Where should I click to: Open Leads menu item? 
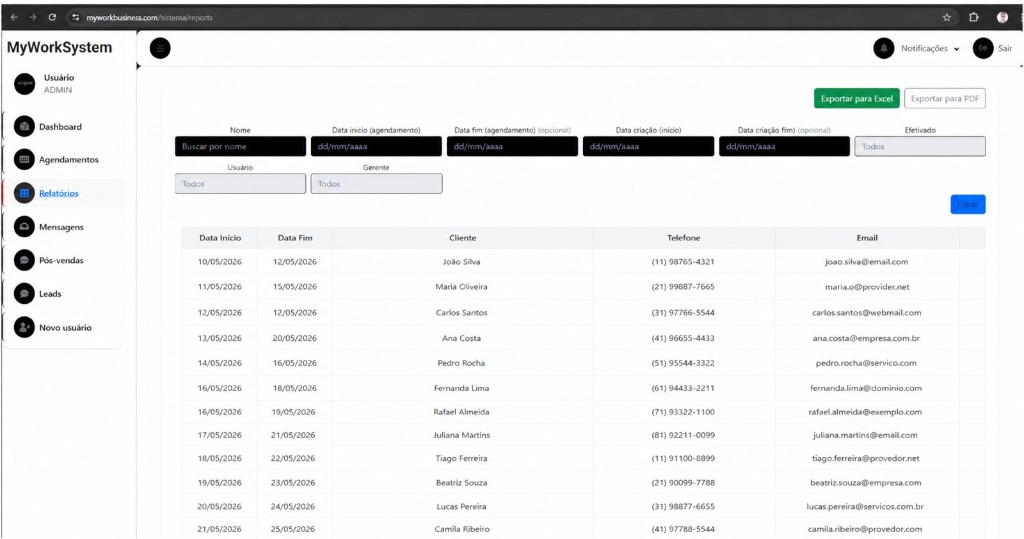point(50,294)
